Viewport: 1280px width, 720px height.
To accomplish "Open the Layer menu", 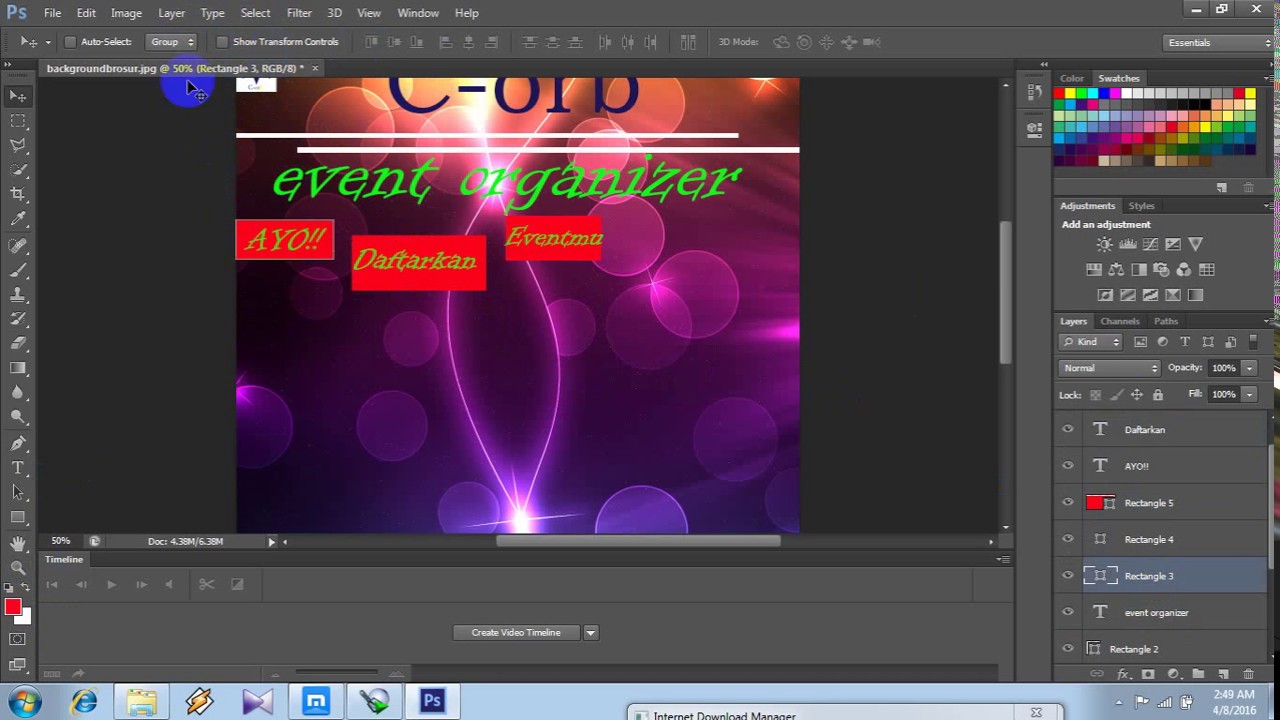I will coord(171,13).
